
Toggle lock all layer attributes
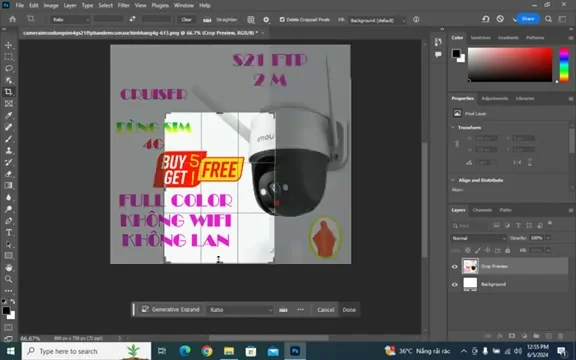pos(507,251)
